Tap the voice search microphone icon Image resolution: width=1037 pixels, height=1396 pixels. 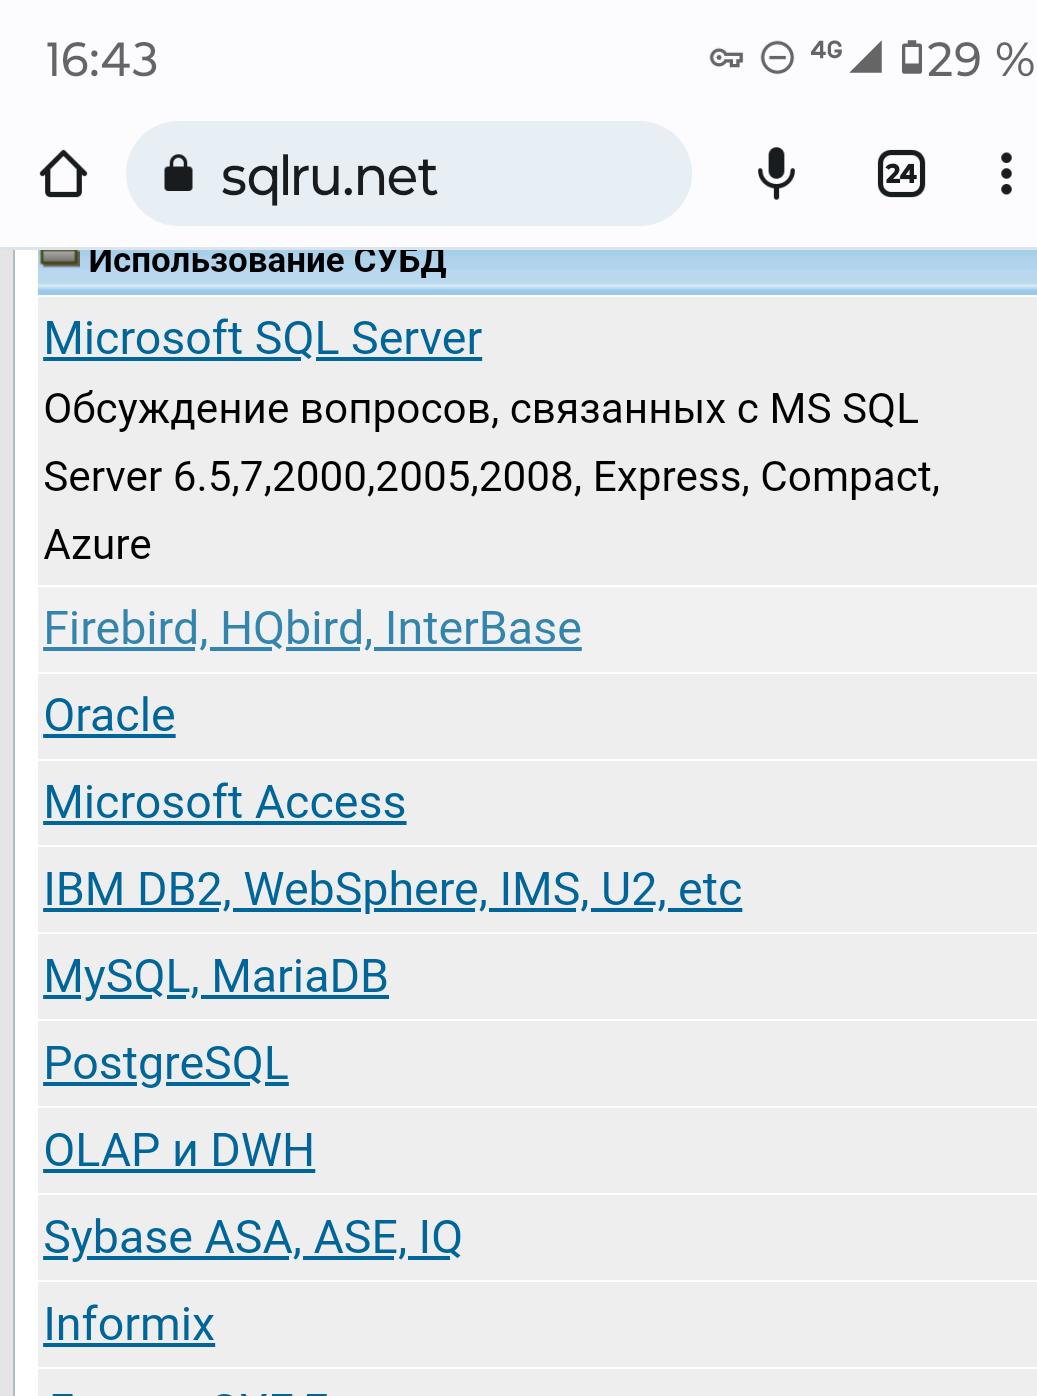tap(776, 174)
